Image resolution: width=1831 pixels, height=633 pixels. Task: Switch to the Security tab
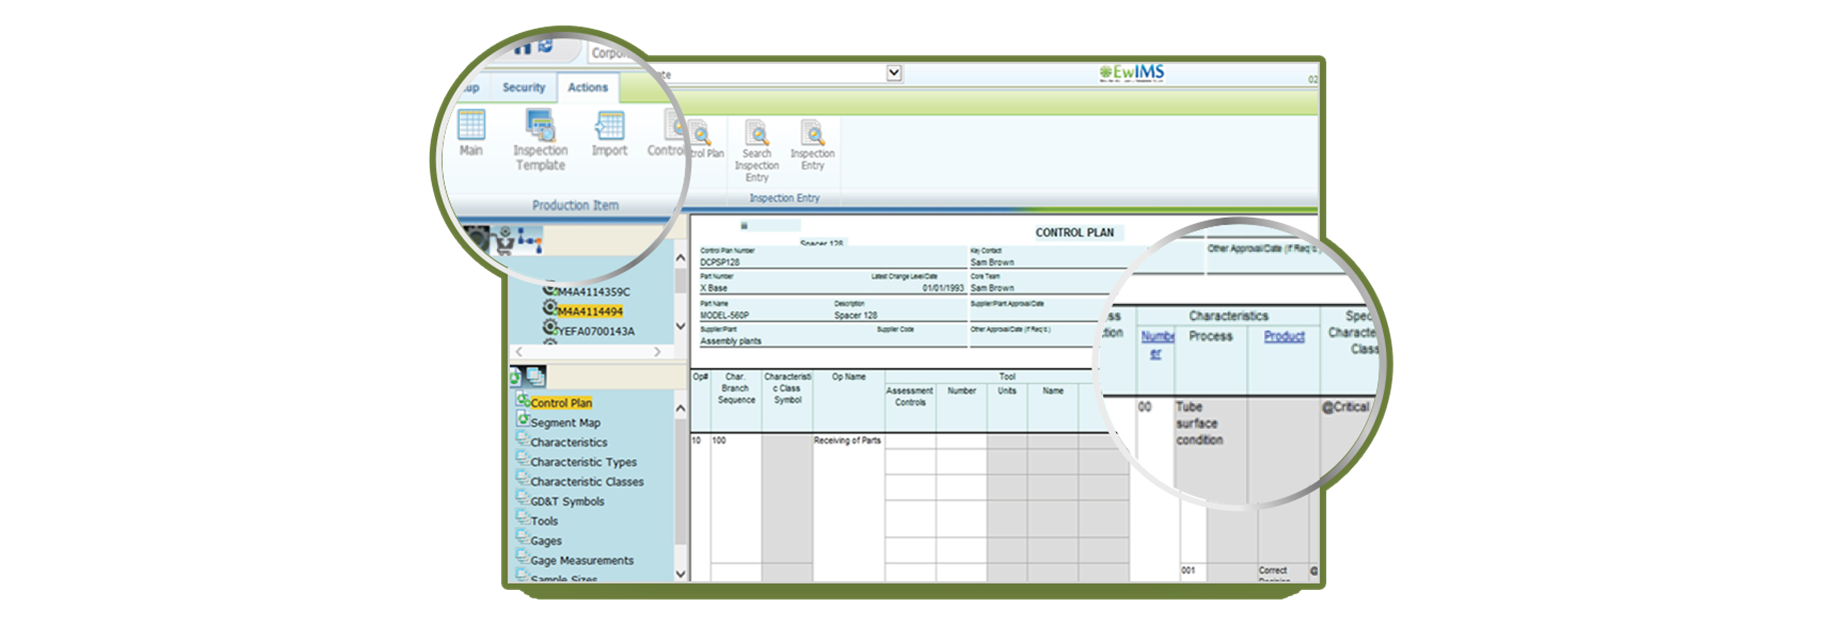pyautogui.click(x=524, y=88)
